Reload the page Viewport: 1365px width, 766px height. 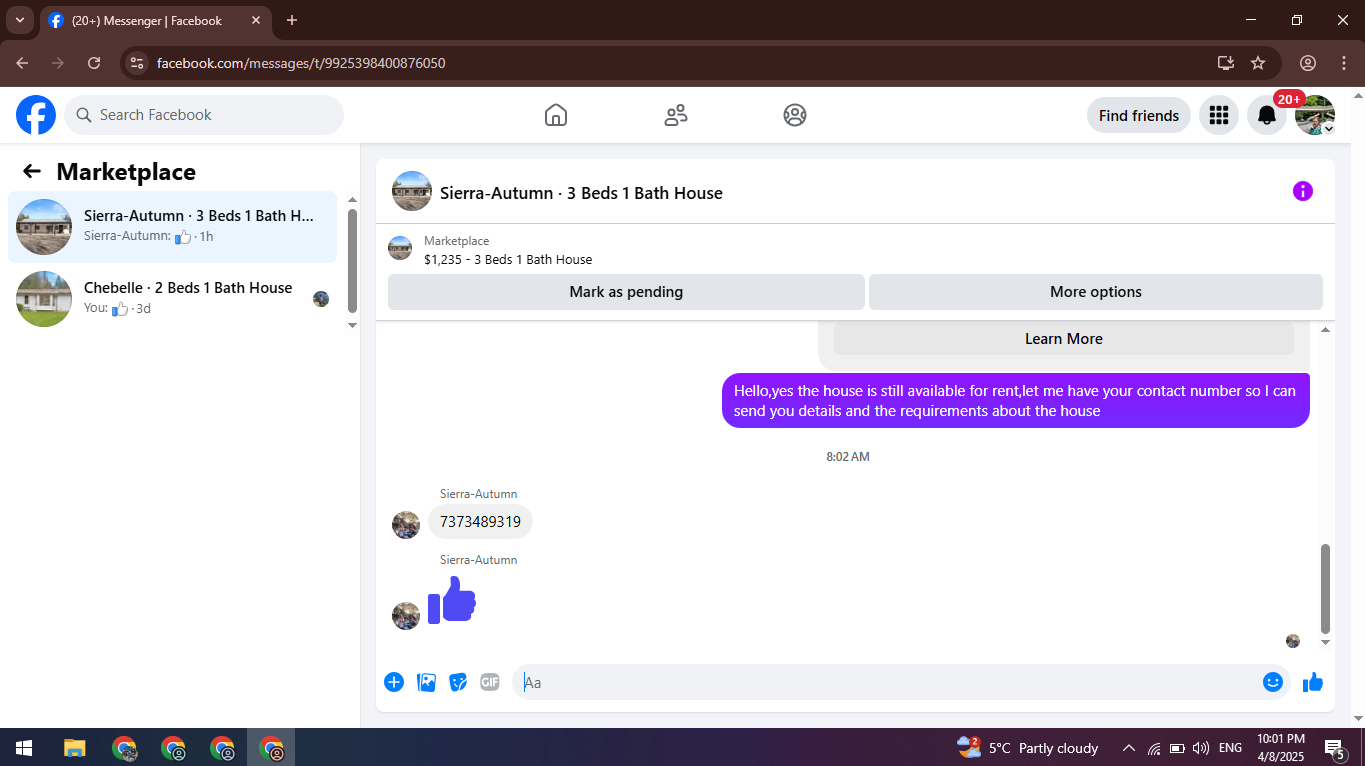[x=94, y=63]
